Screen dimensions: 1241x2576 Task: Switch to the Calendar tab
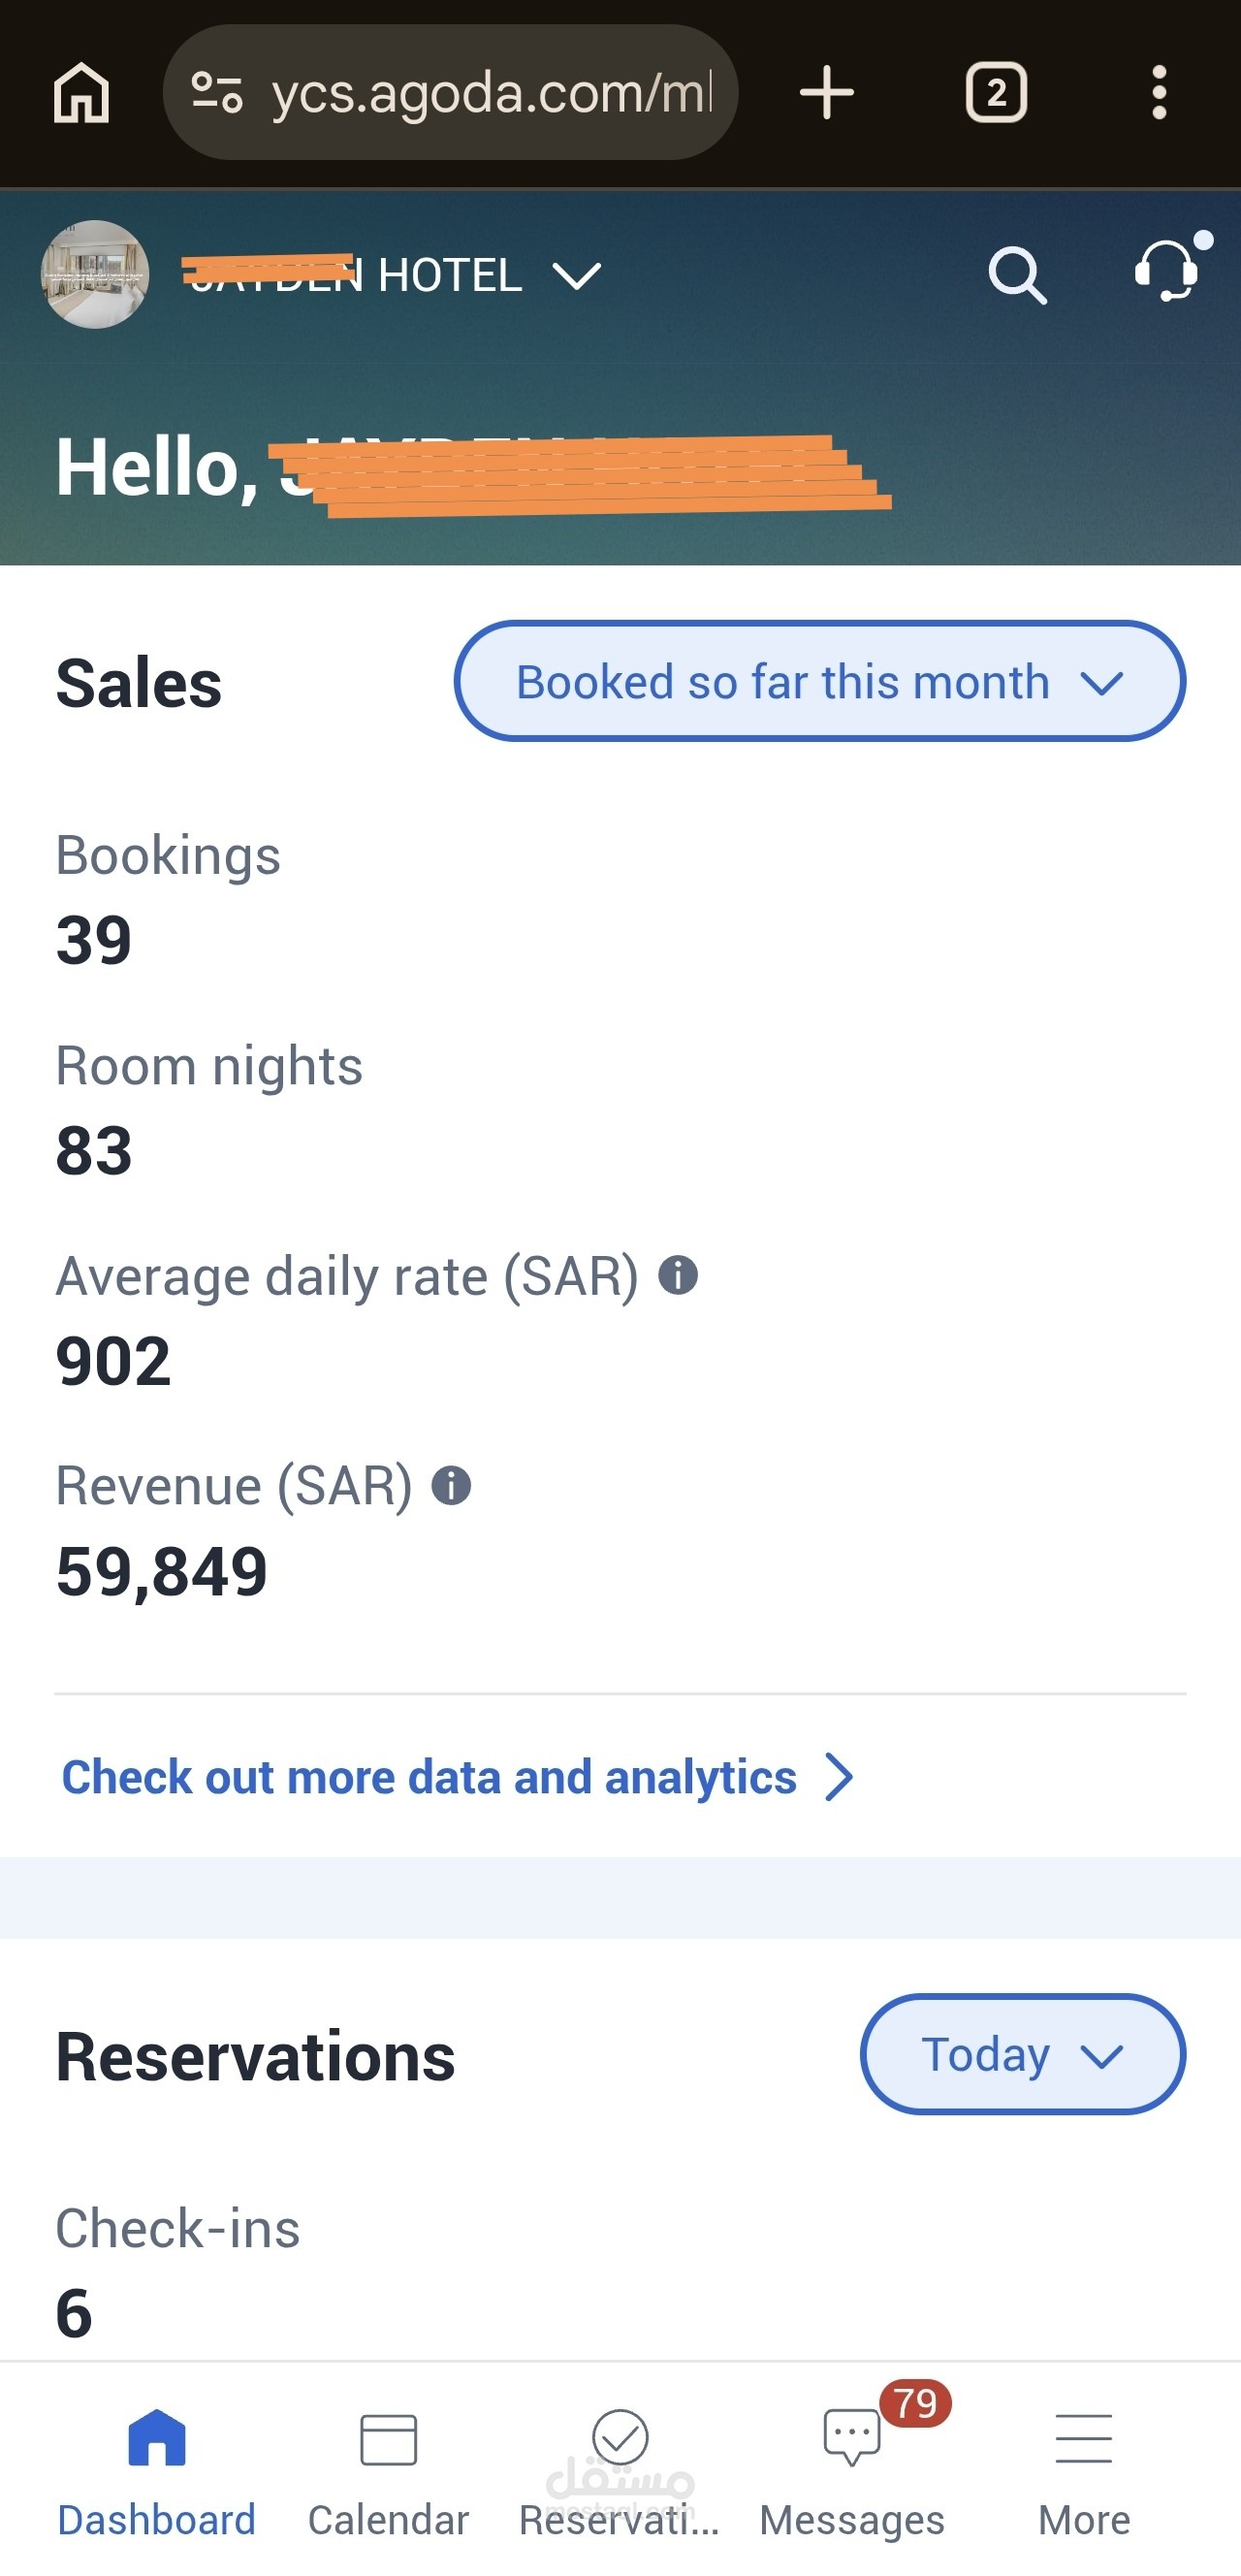click(388, 2472)
